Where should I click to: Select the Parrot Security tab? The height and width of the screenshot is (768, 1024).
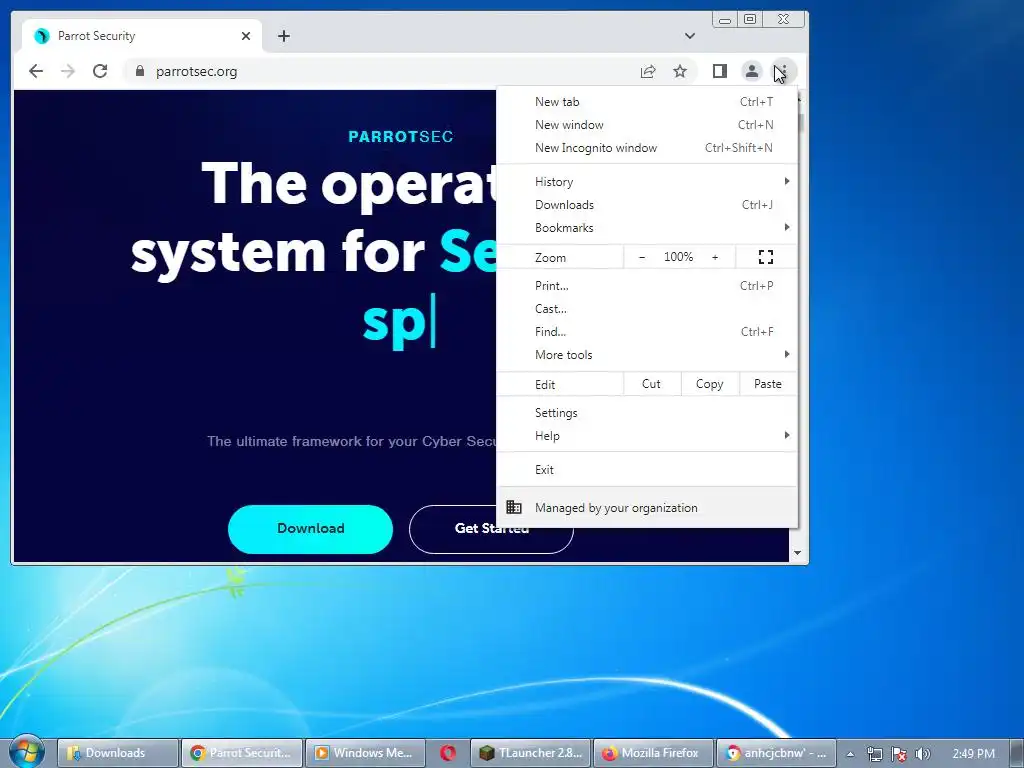pos(142,36)
